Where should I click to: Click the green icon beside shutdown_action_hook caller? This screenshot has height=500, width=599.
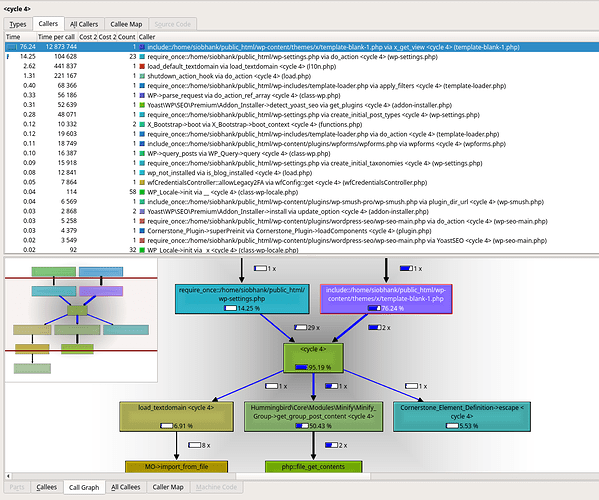[142, 76]
